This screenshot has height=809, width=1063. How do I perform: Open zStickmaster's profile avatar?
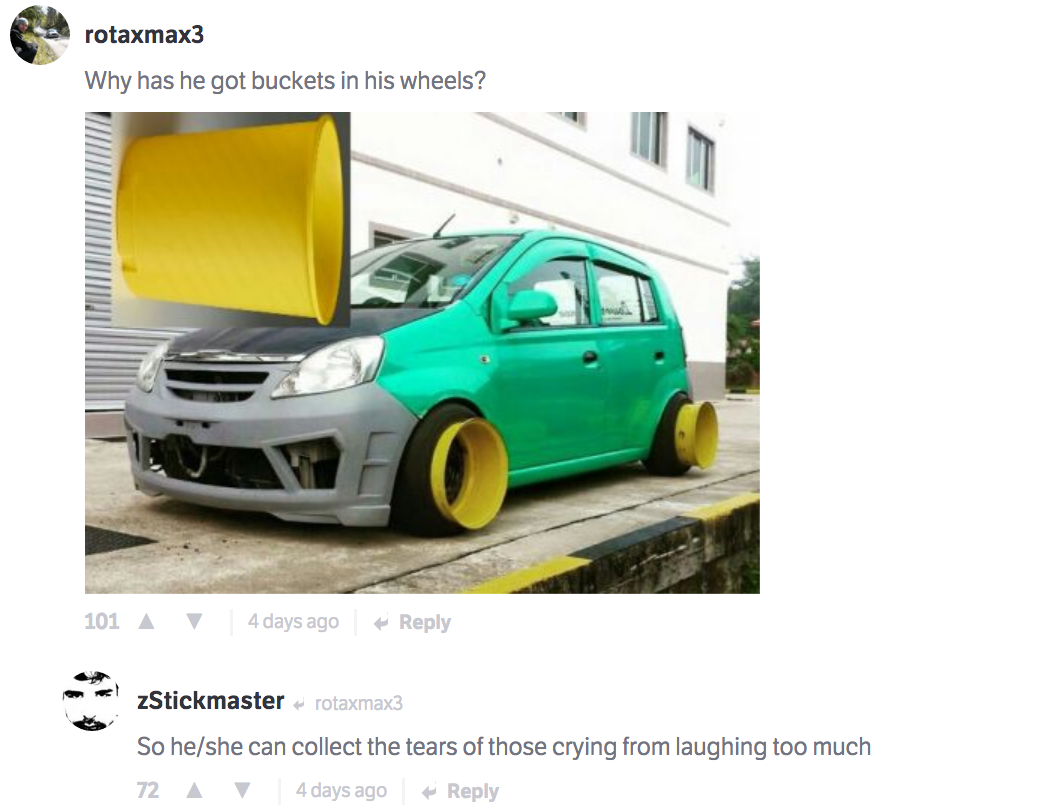(x=92, y=700)
